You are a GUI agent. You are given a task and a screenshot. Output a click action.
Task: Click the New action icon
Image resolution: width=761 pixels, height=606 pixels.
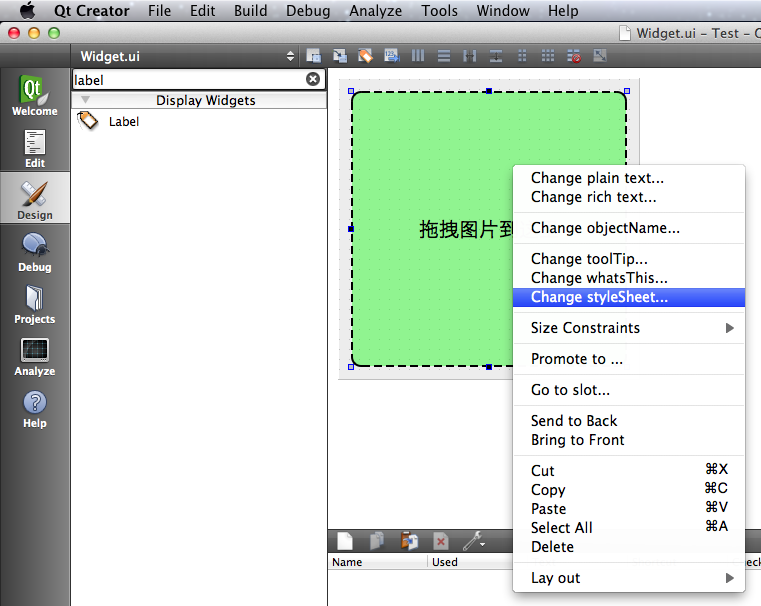point(344,541)
